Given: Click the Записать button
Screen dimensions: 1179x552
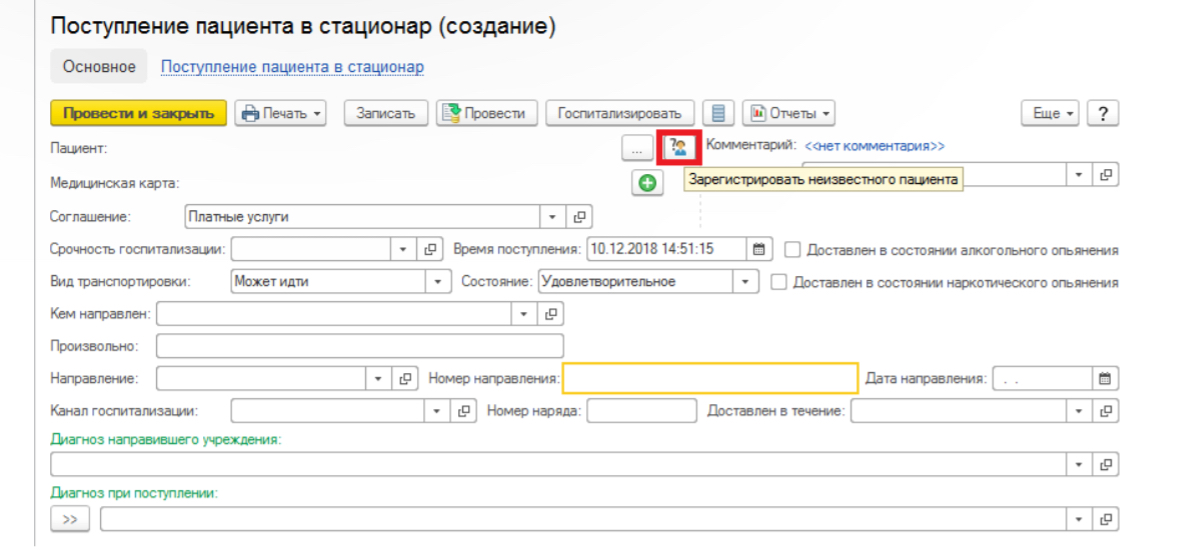Looking at the screenshot, I should (386, 114).
